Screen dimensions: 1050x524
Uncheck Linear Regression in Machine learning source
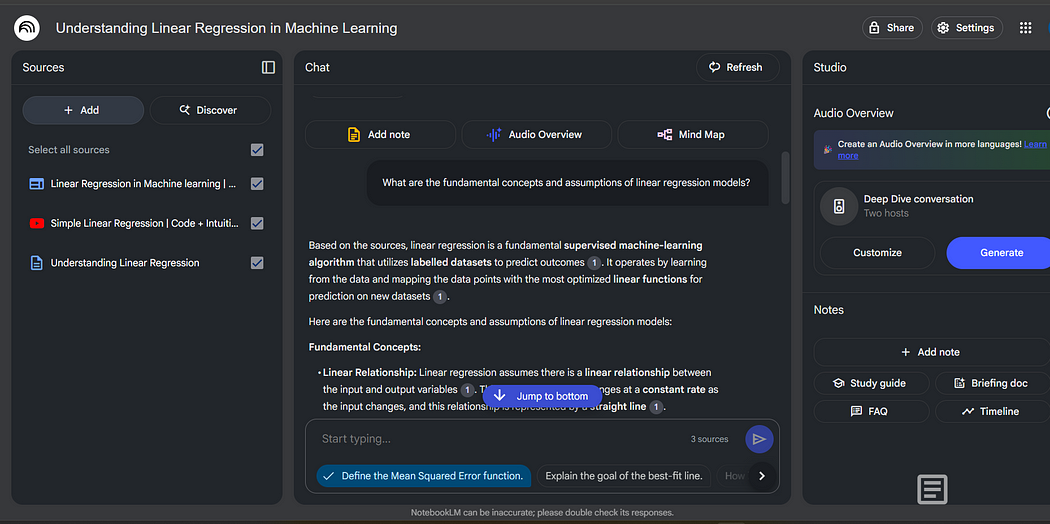coord(257,184)
